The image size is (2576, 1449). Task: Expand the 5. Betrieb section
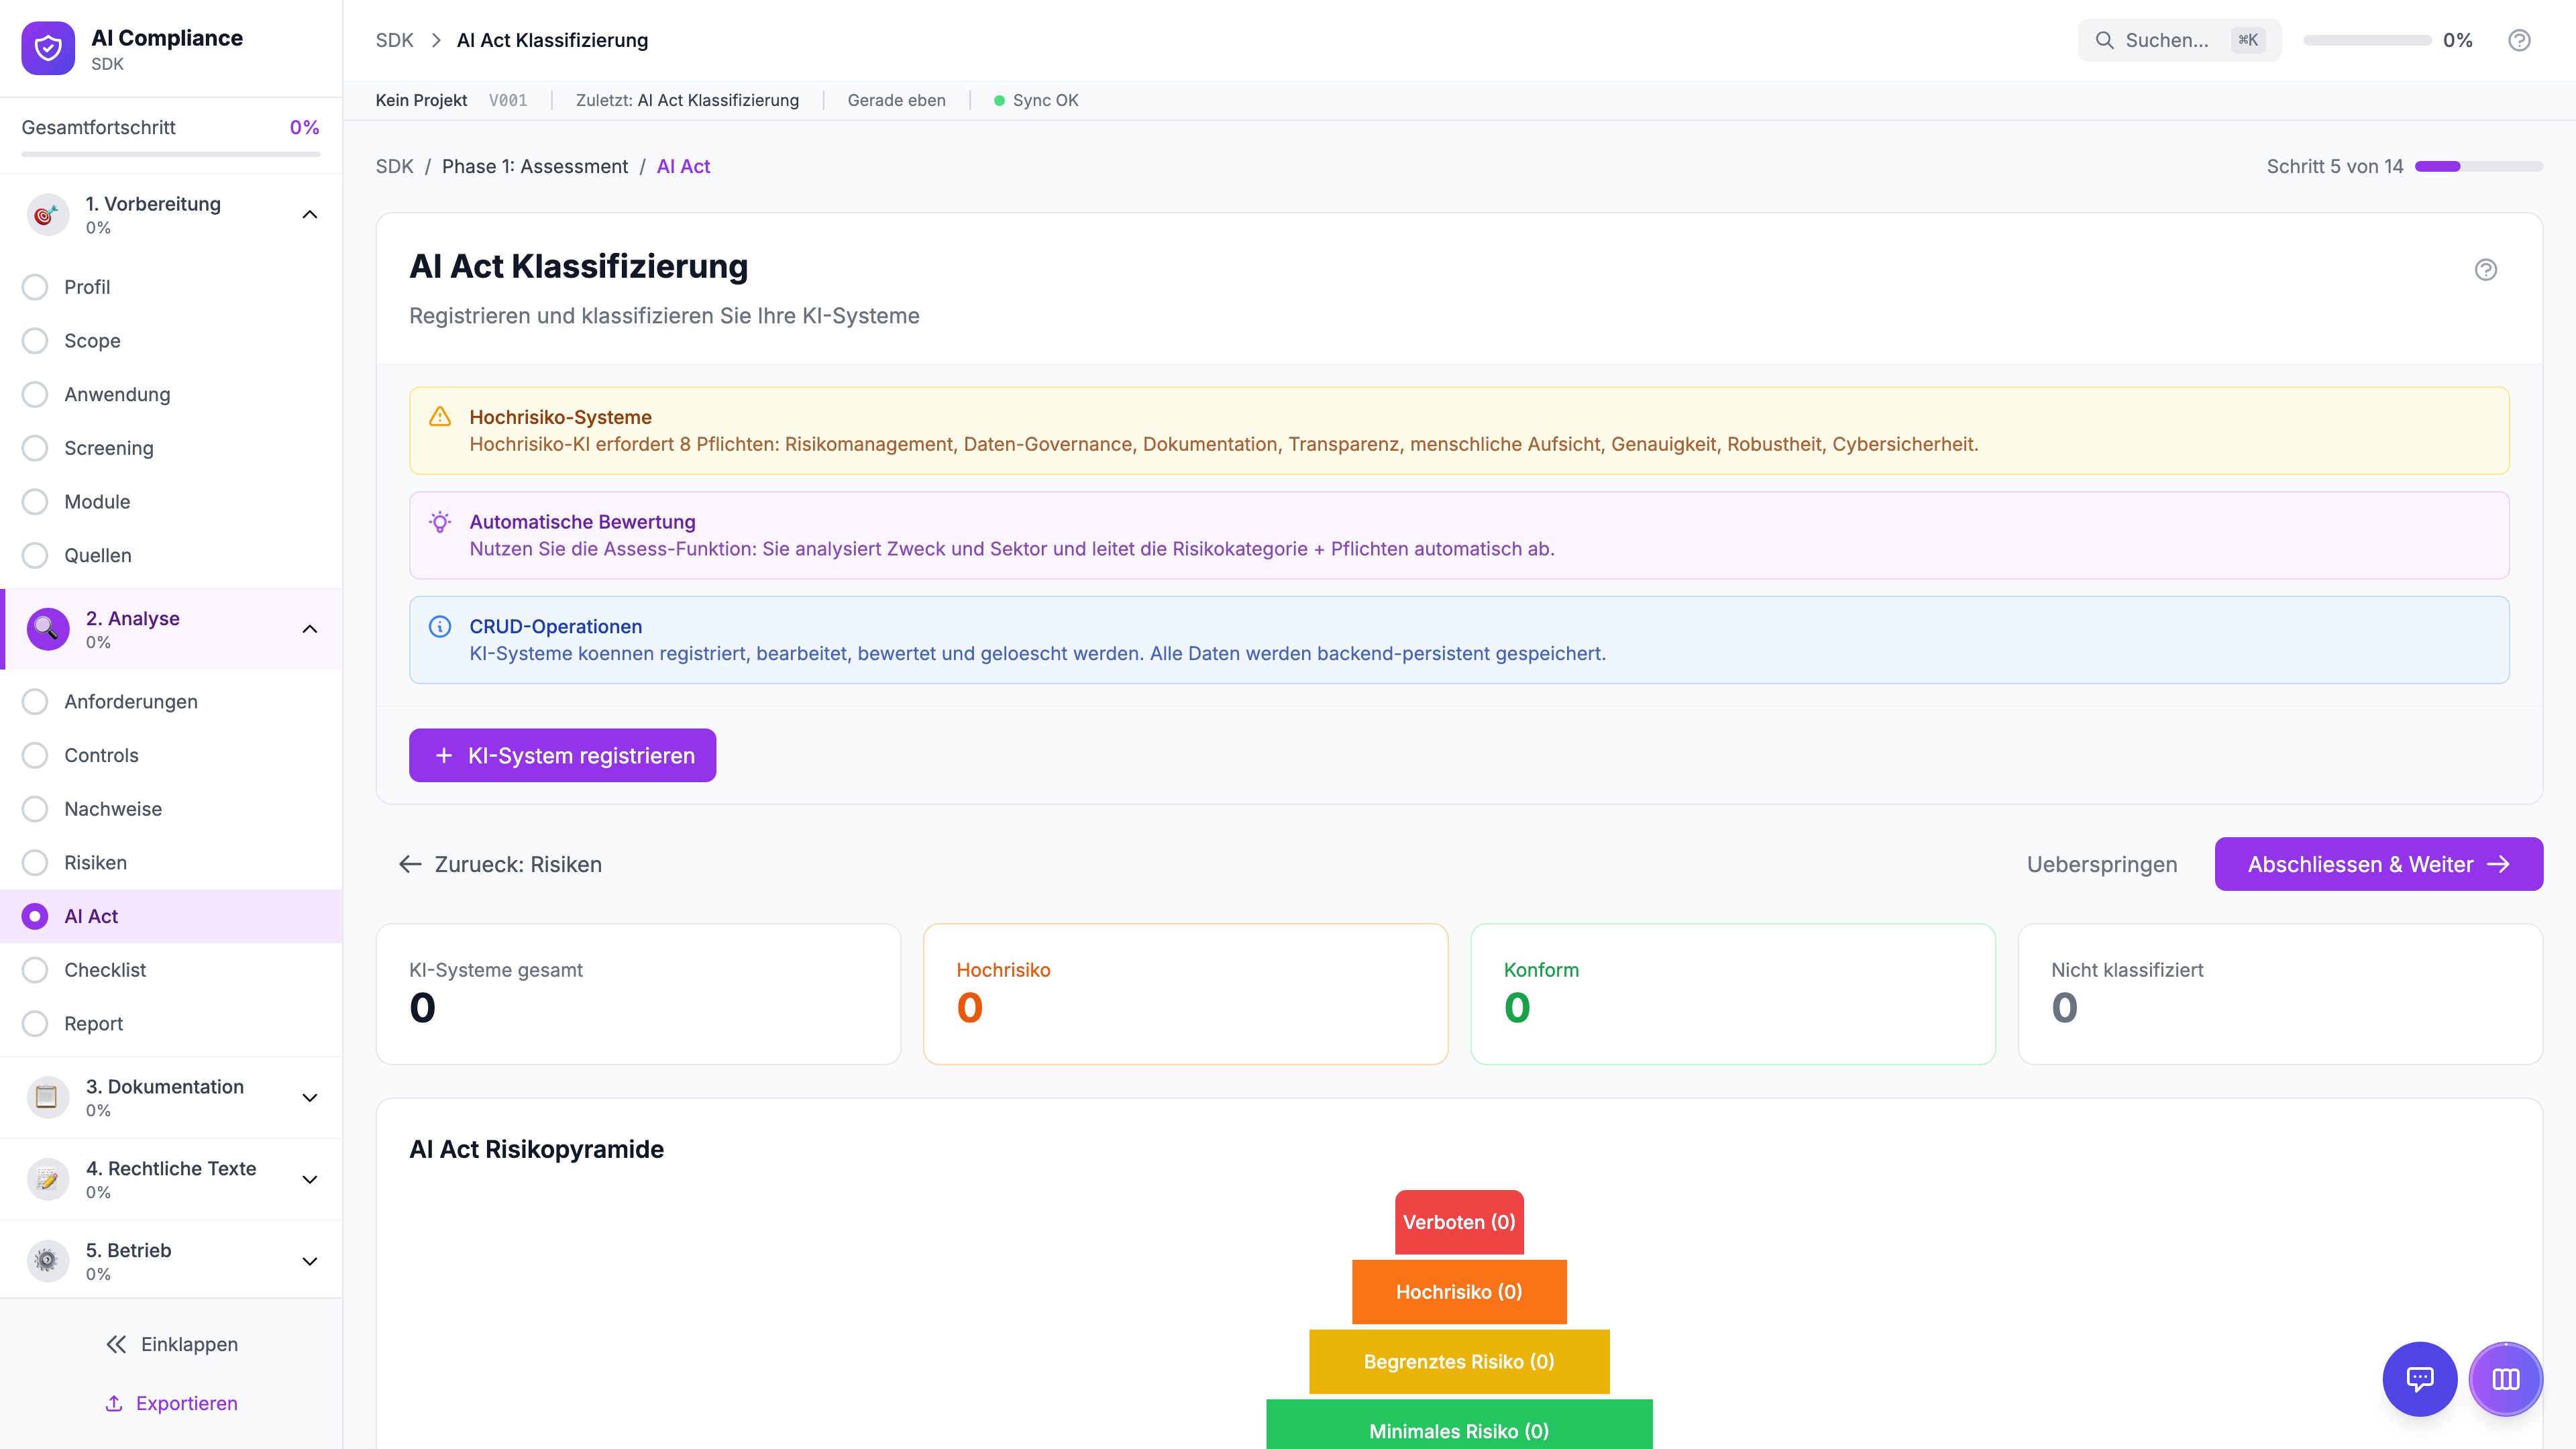click(x=310, y=1261)
